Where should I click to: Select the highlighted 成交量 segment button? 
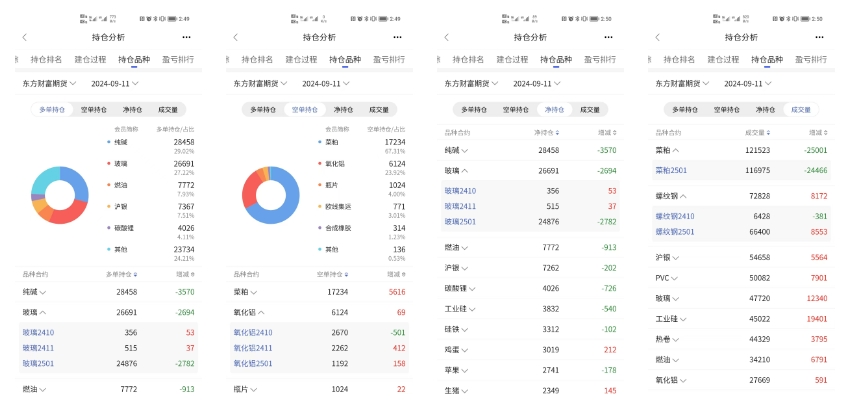click(x=801, y=110)
